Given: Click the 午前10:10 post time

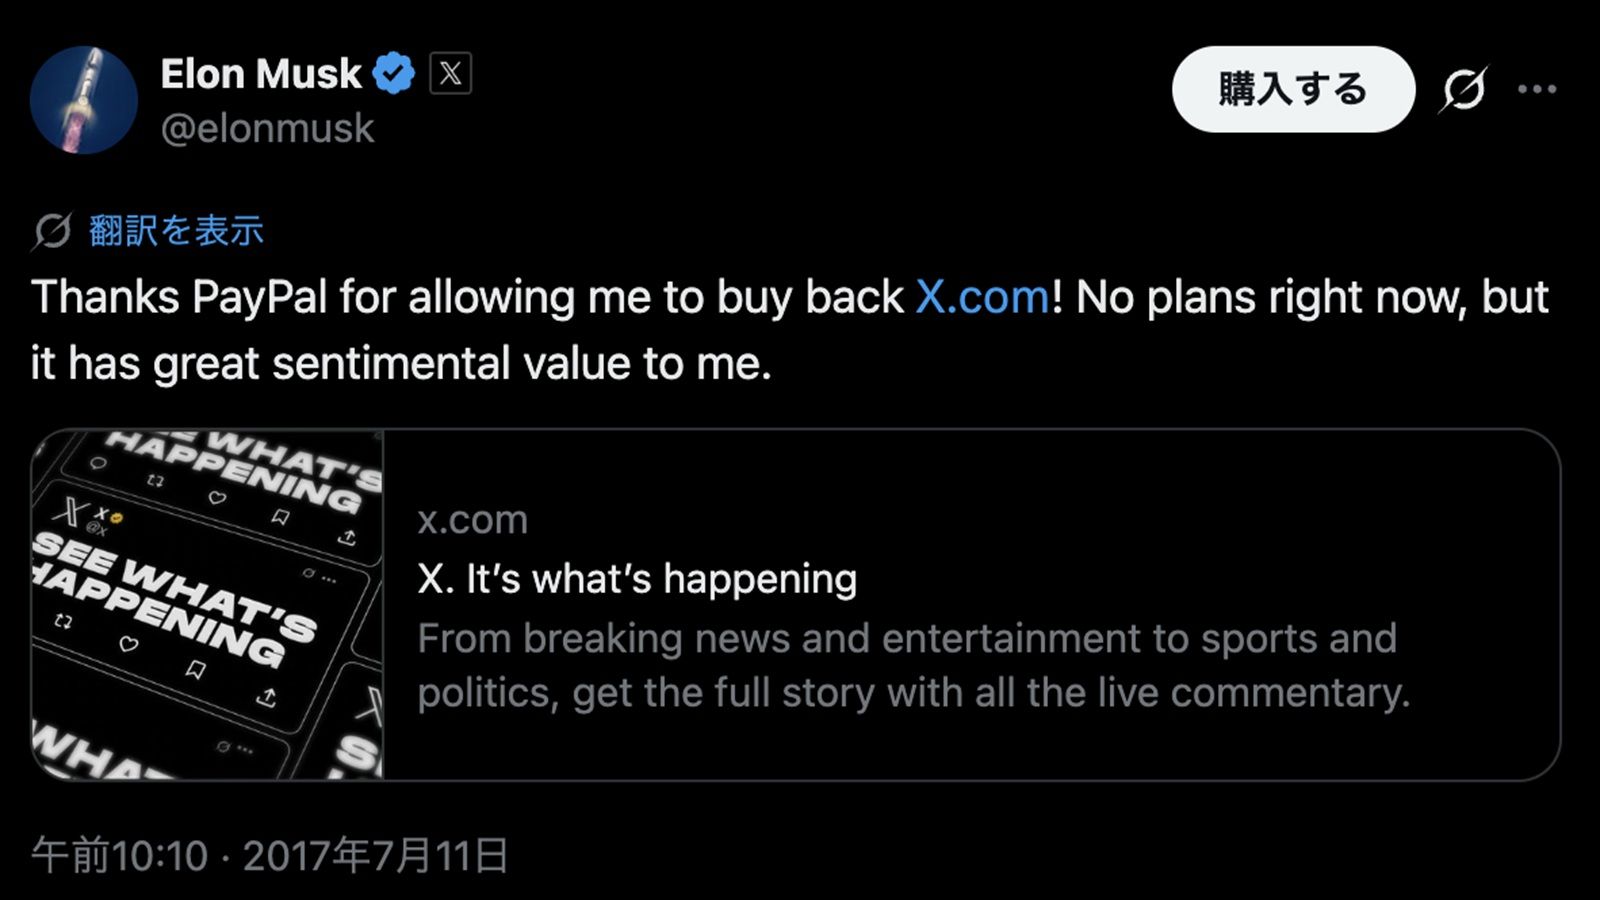Looking at the screenshot, I should click(x=120, y=856).
